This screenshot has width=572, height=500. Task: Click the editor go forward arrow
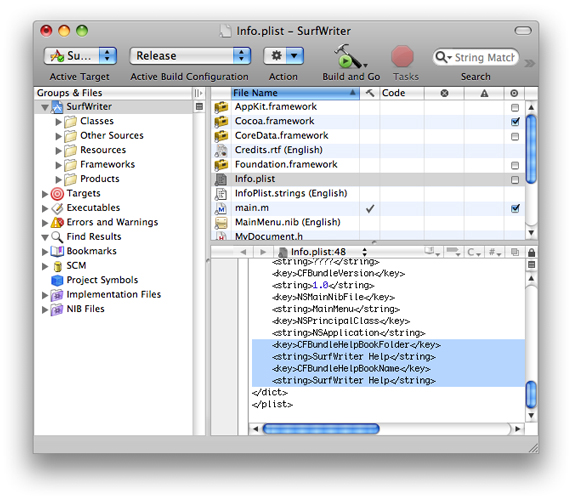263,252
